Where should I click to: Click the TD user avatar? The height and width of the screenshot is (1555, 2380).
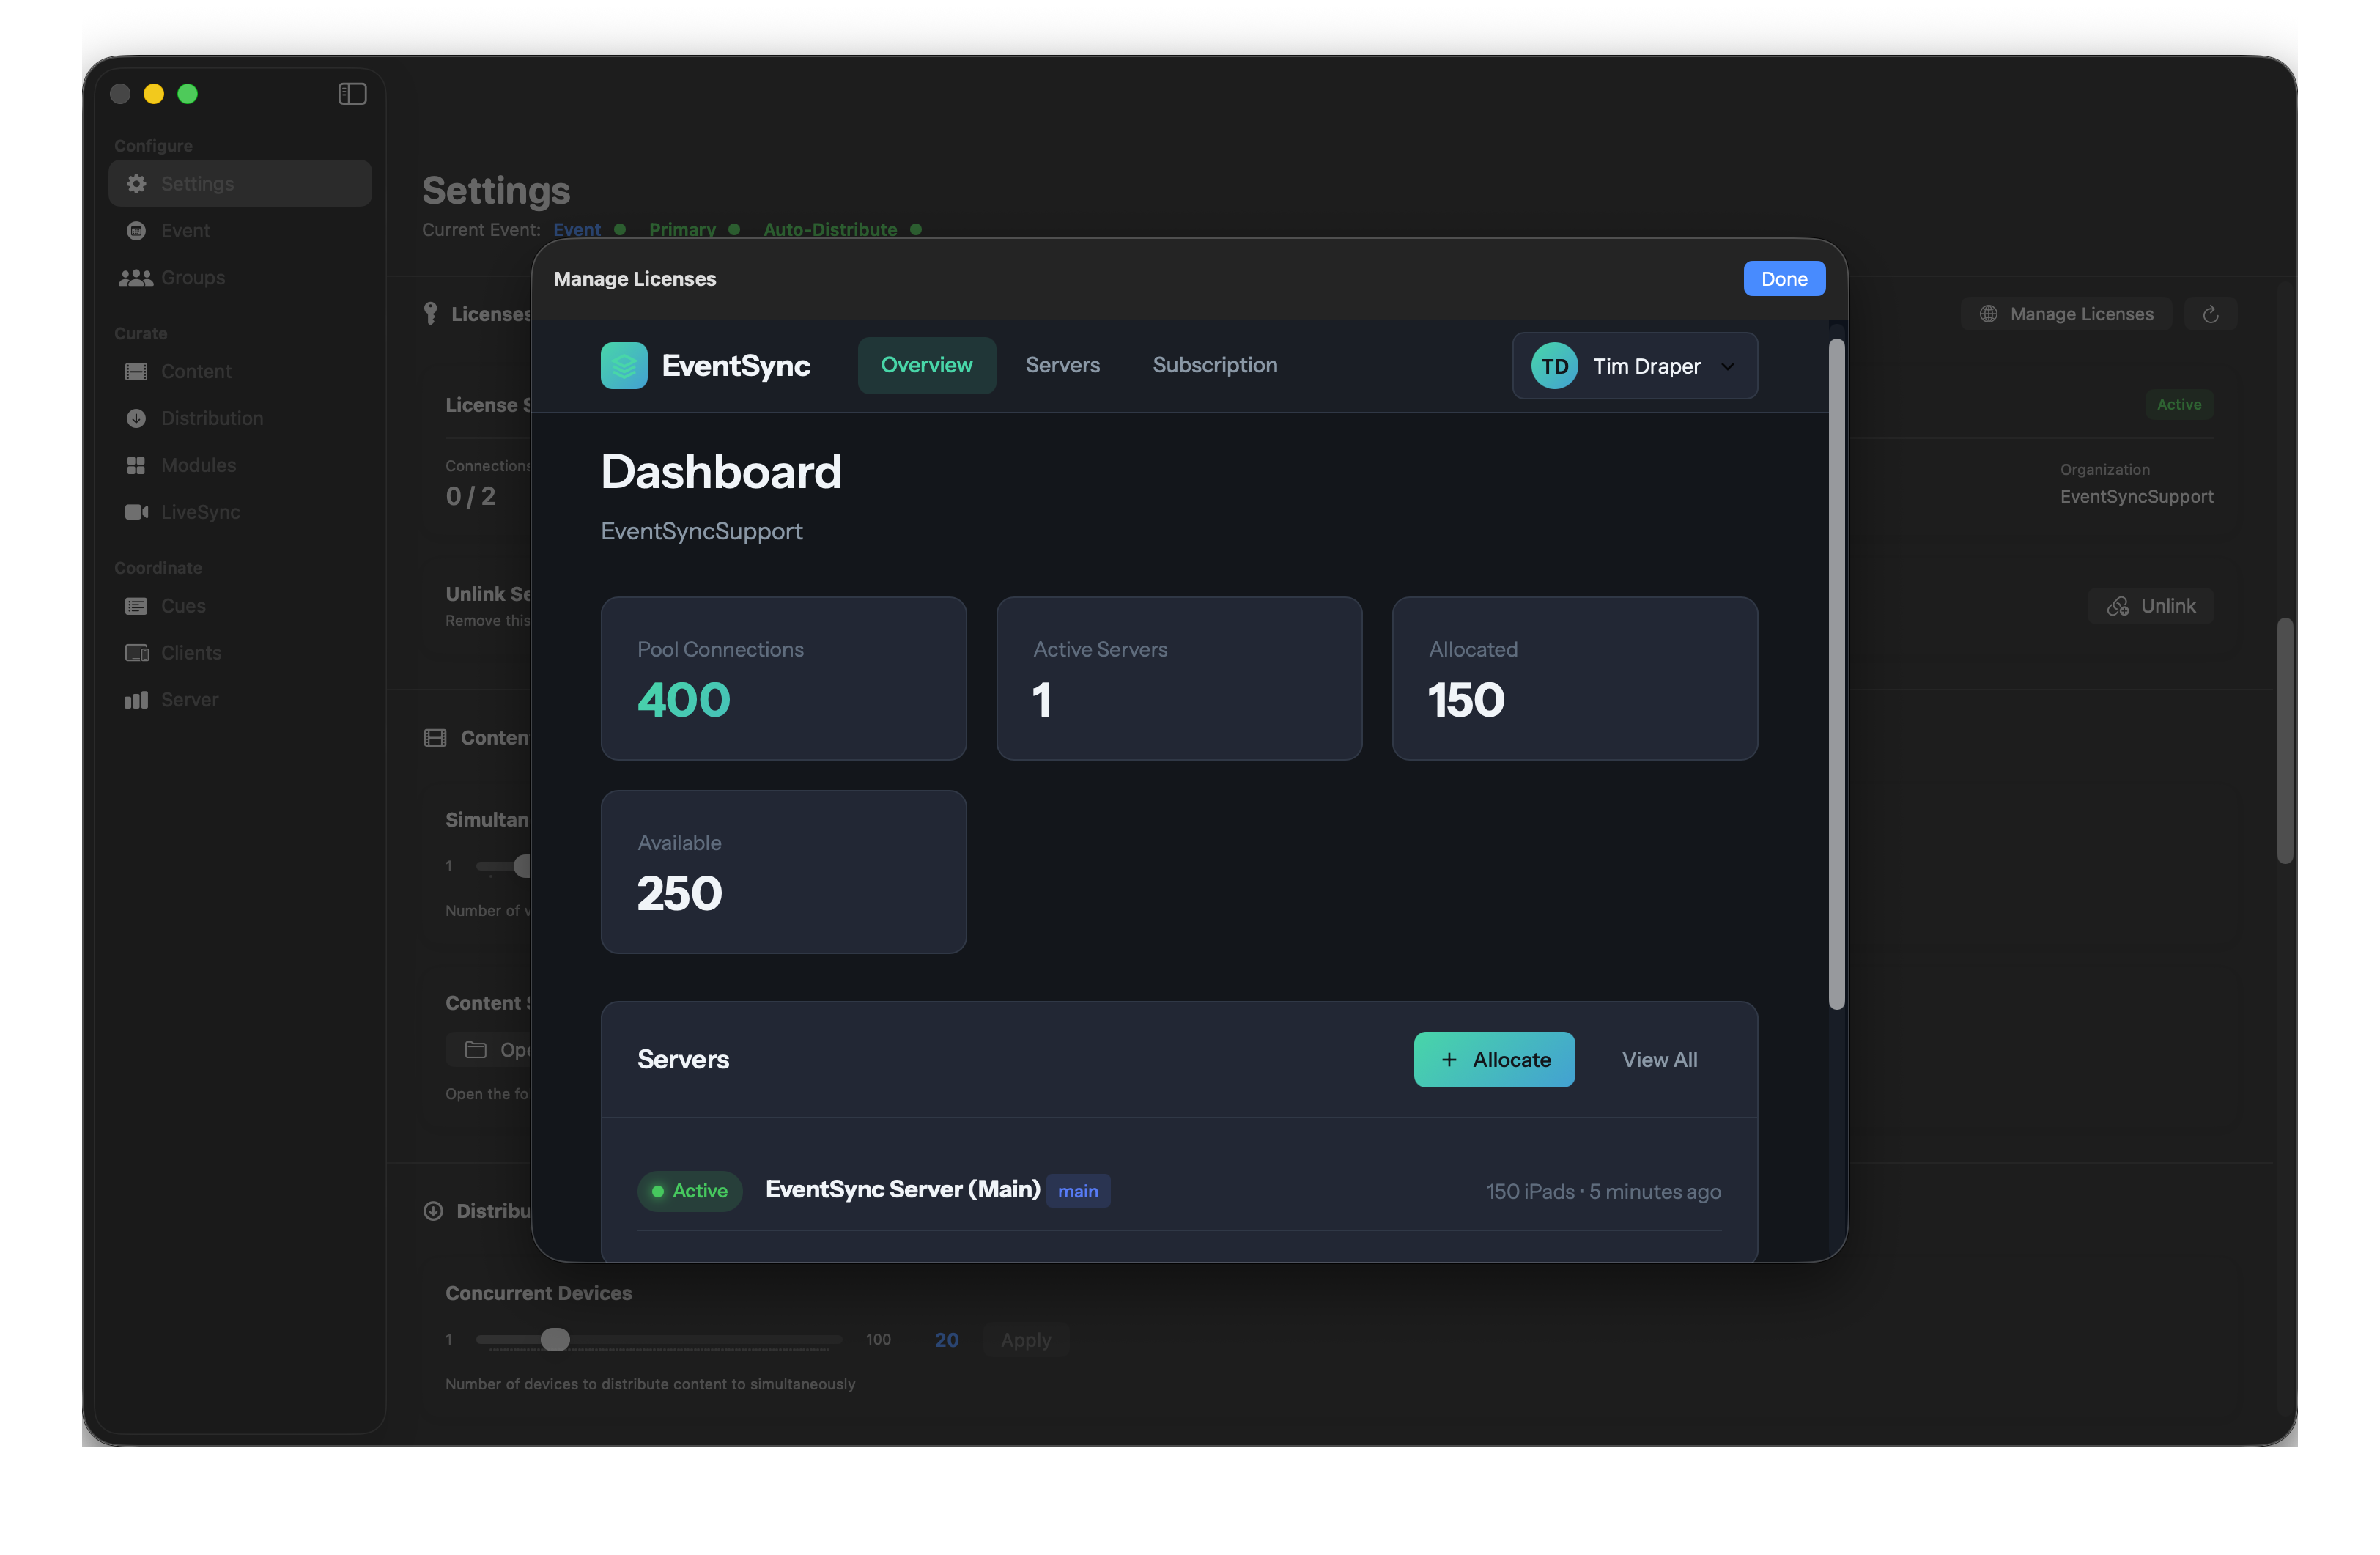point(1554,367)
